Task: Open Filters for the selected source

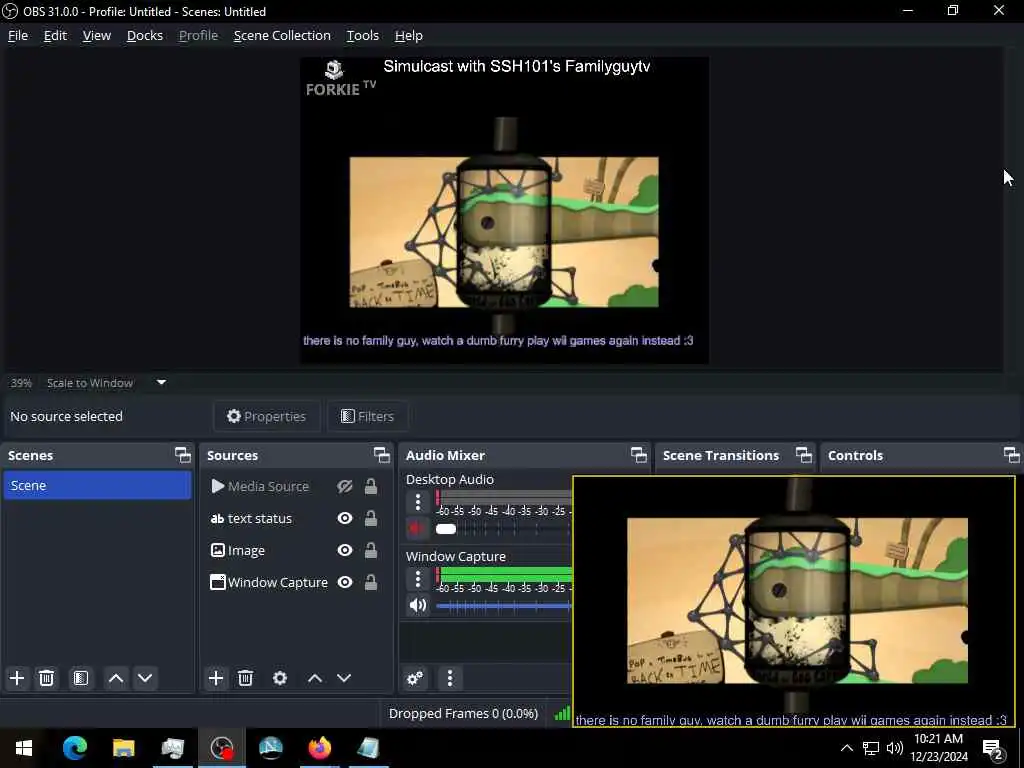Action: 368,416
